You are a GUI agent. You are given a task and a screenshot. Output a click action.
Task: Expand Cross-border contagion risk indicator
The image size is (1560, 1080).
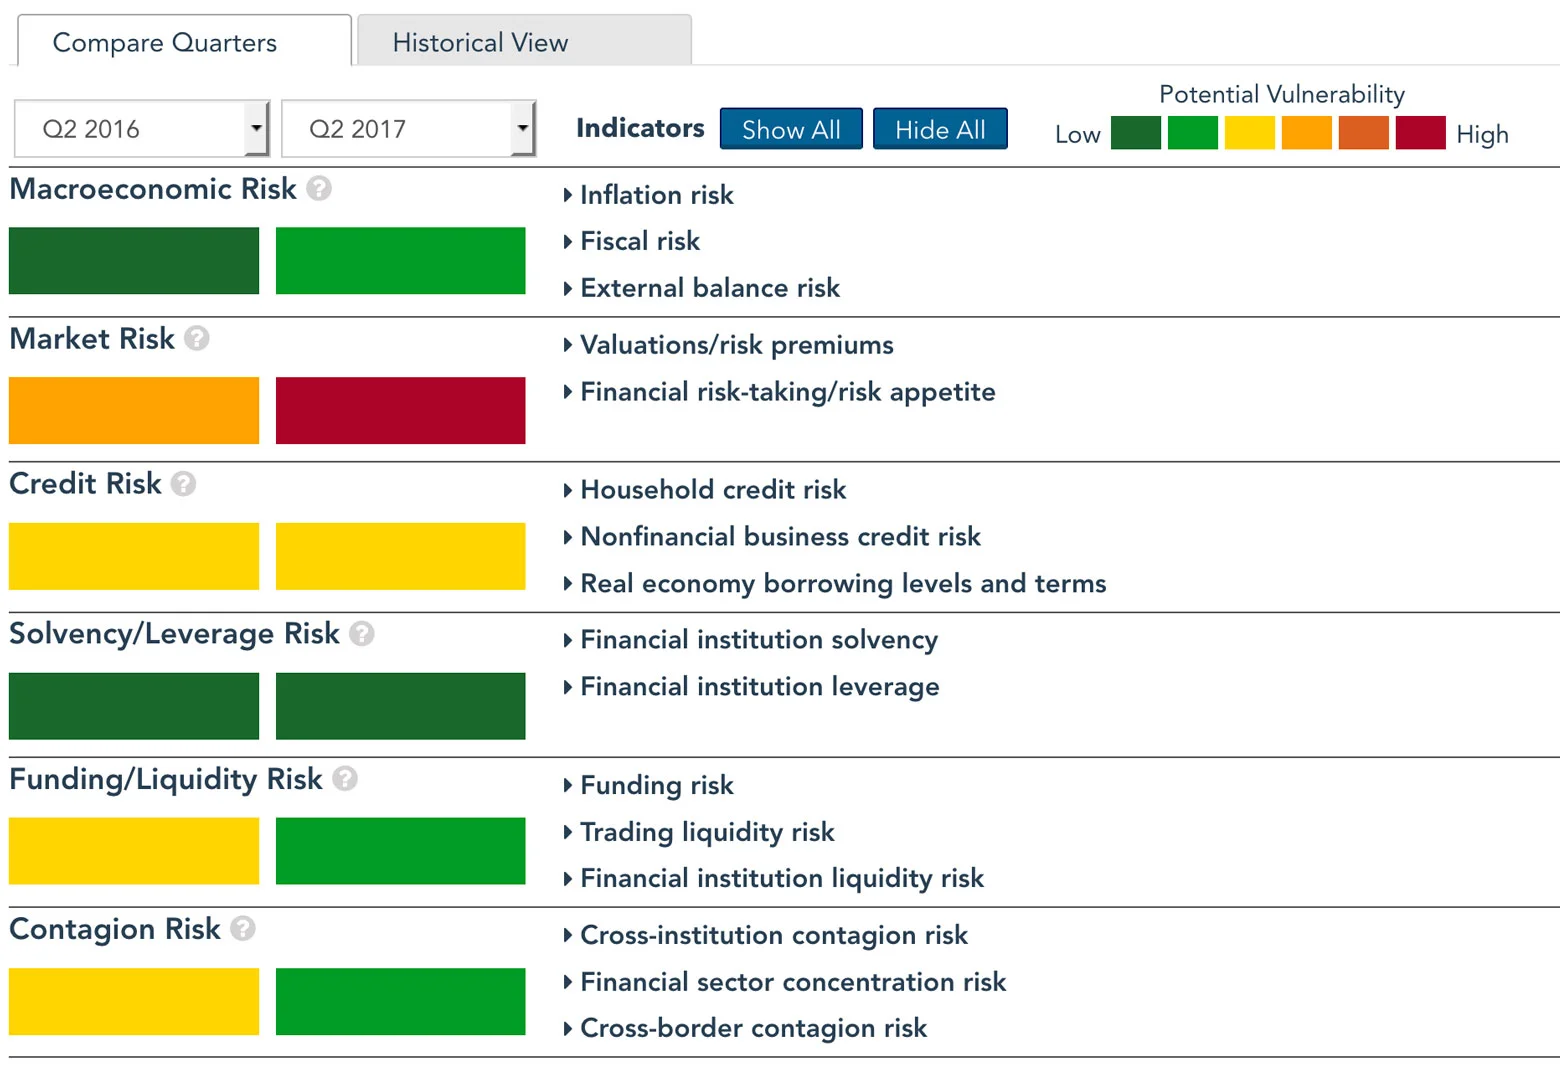coord(753,1028)
